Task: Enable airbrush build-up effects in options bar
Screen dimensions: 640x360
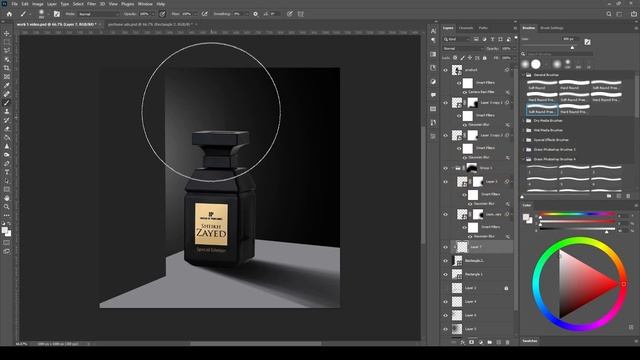Action: pos(205,14)
